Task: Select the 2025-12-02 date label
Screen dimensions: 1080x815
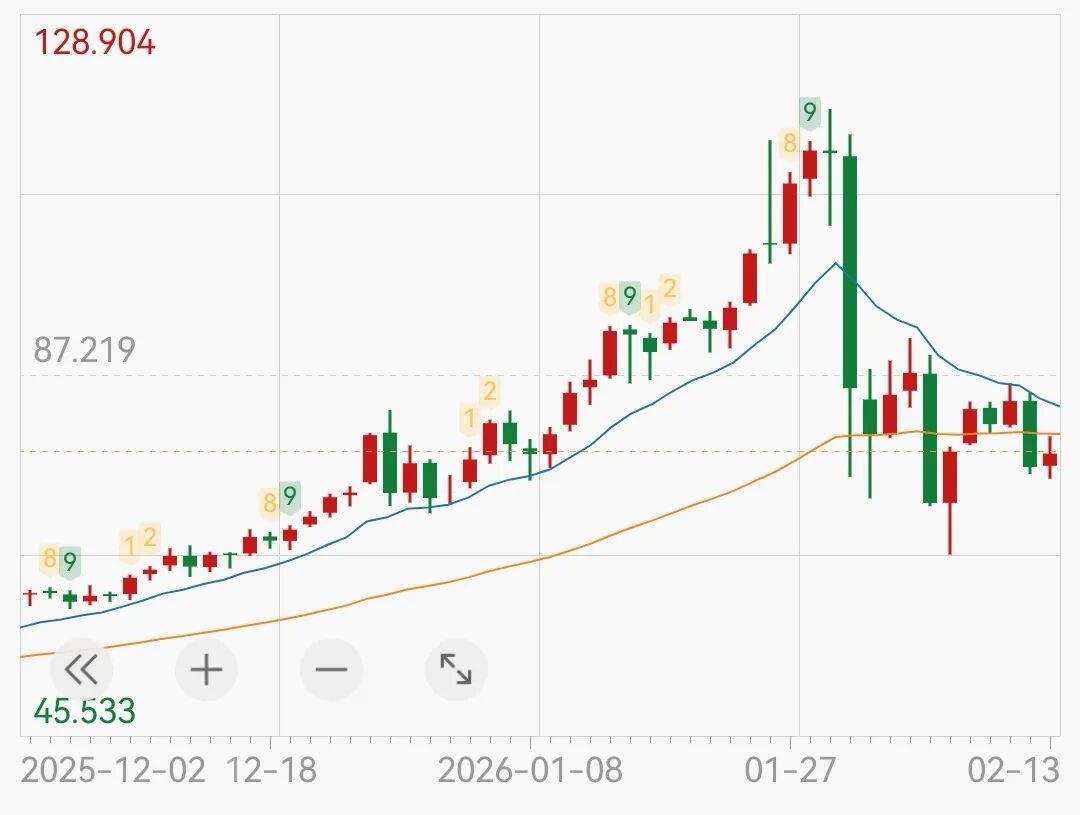Action: [x=113, y=771]
